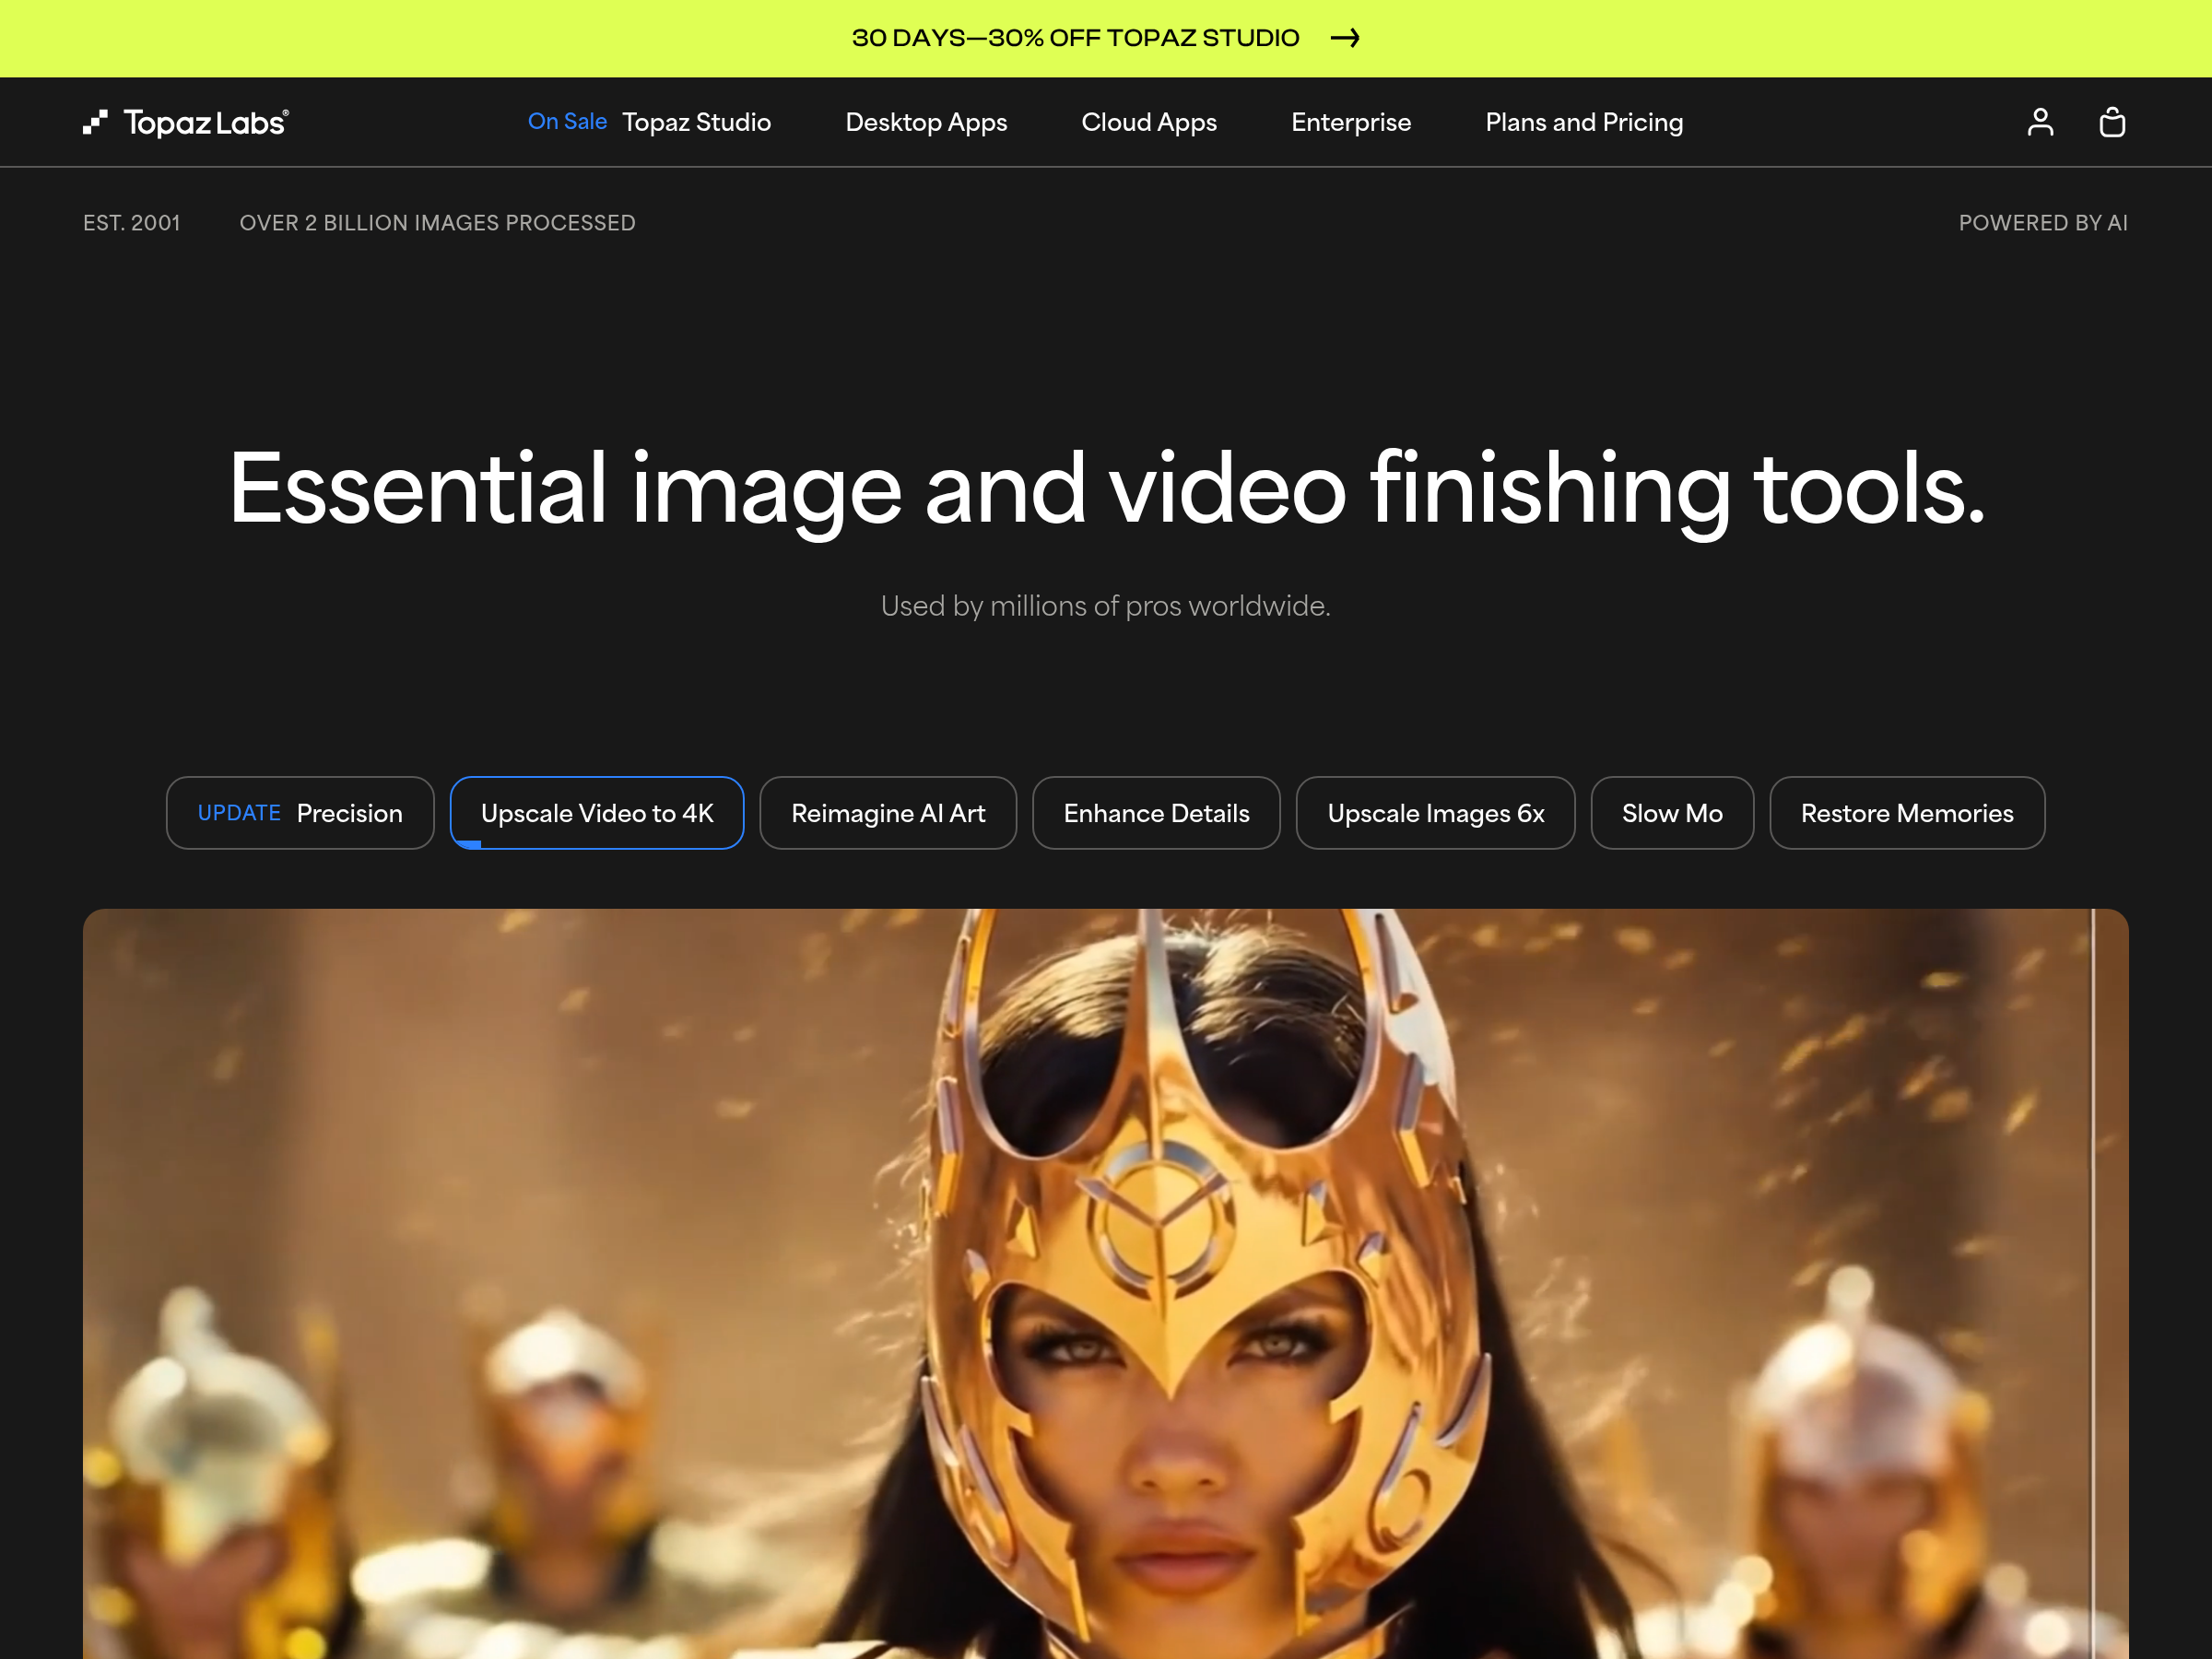
Task: Open the user account icon
Action: coord(2040,122)
